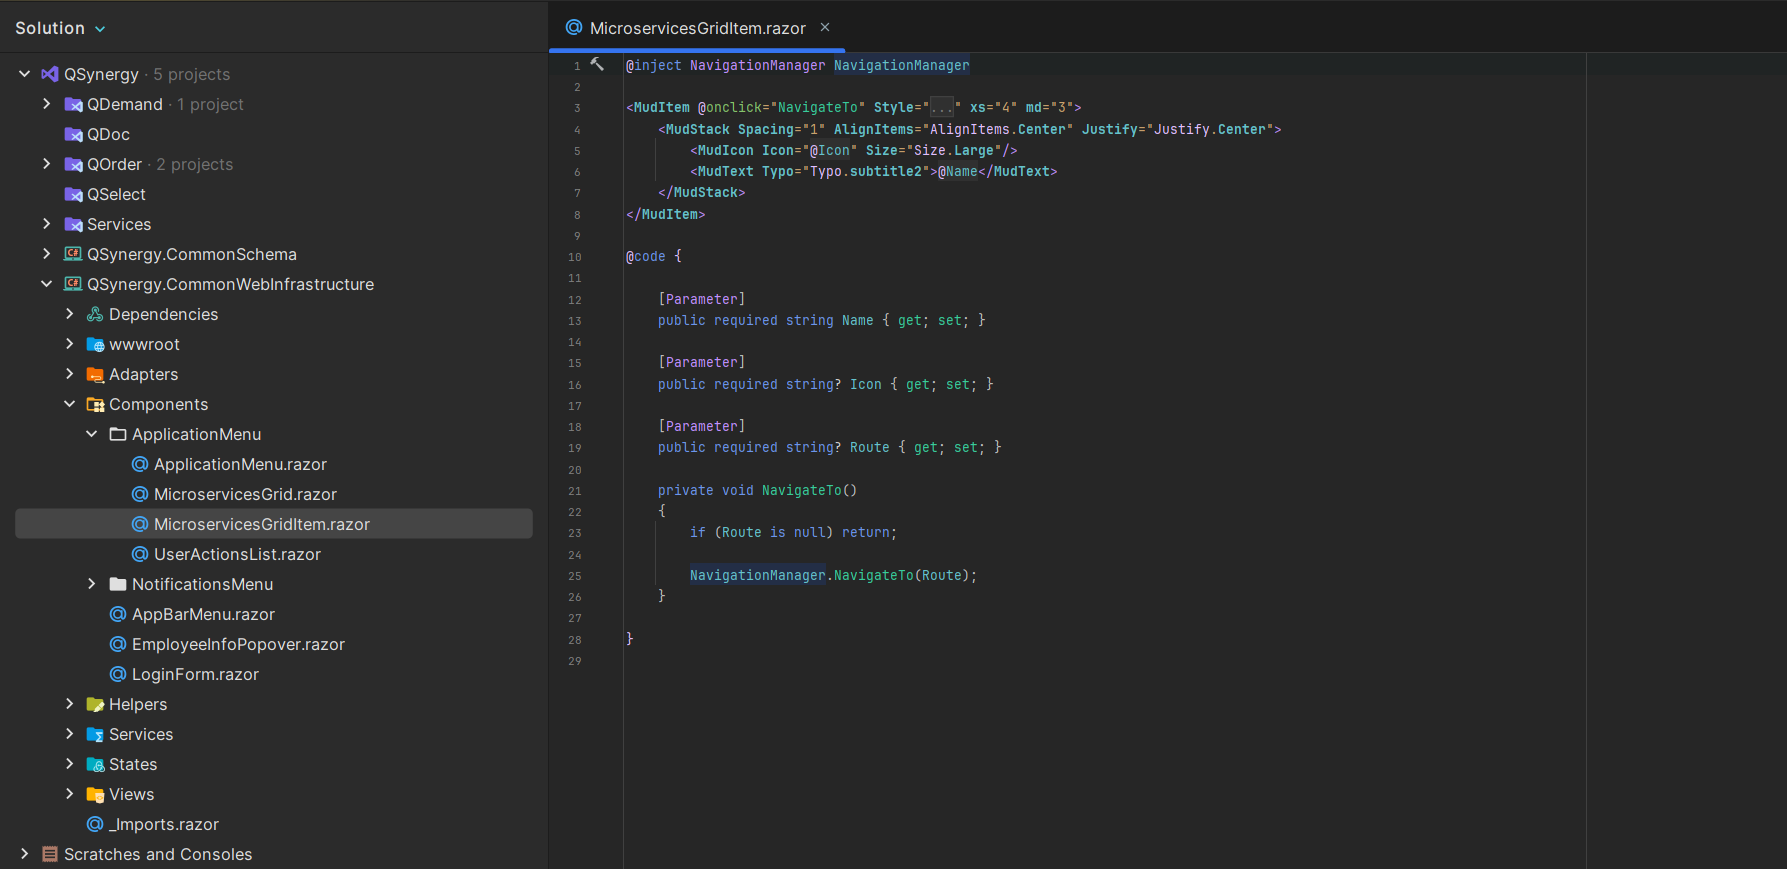The image size is (1787, 869).
Task: Collapse the Components folder
Action: pos(69,404)
